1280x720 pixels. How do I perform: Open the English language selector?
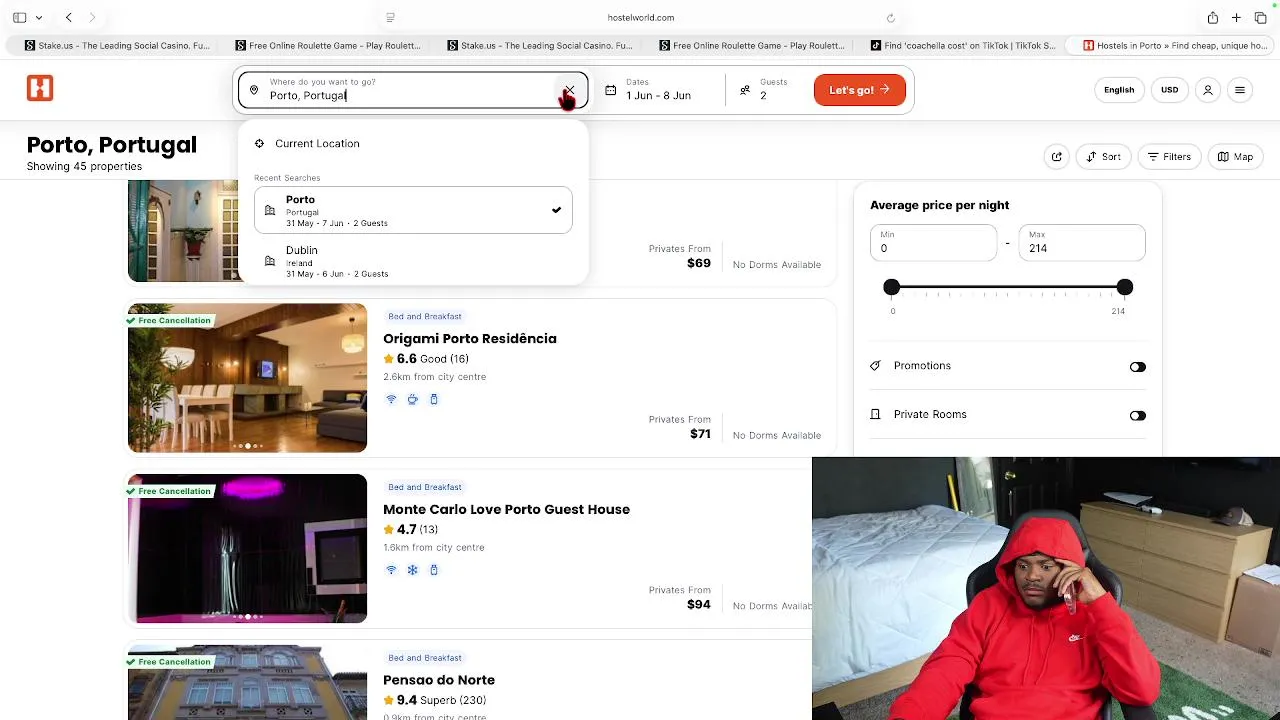pos(1119,90)
